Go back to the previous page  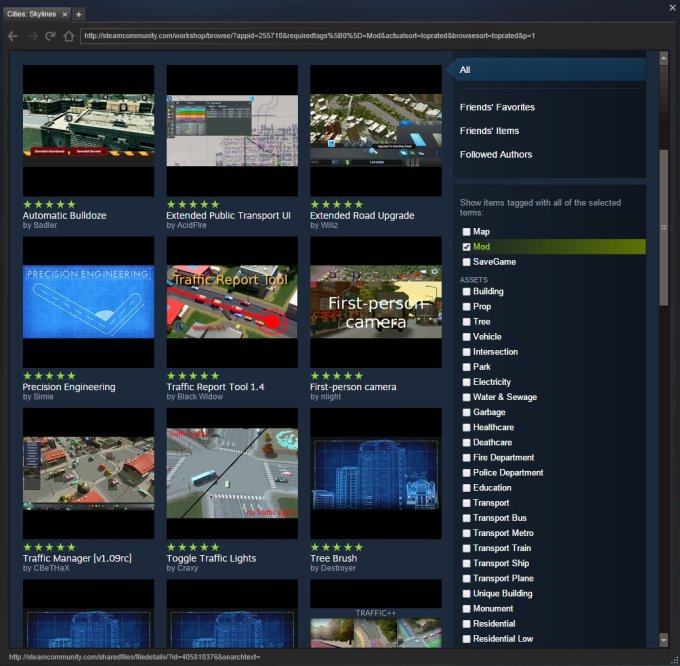pyautogui.click(x=13, y=36)
